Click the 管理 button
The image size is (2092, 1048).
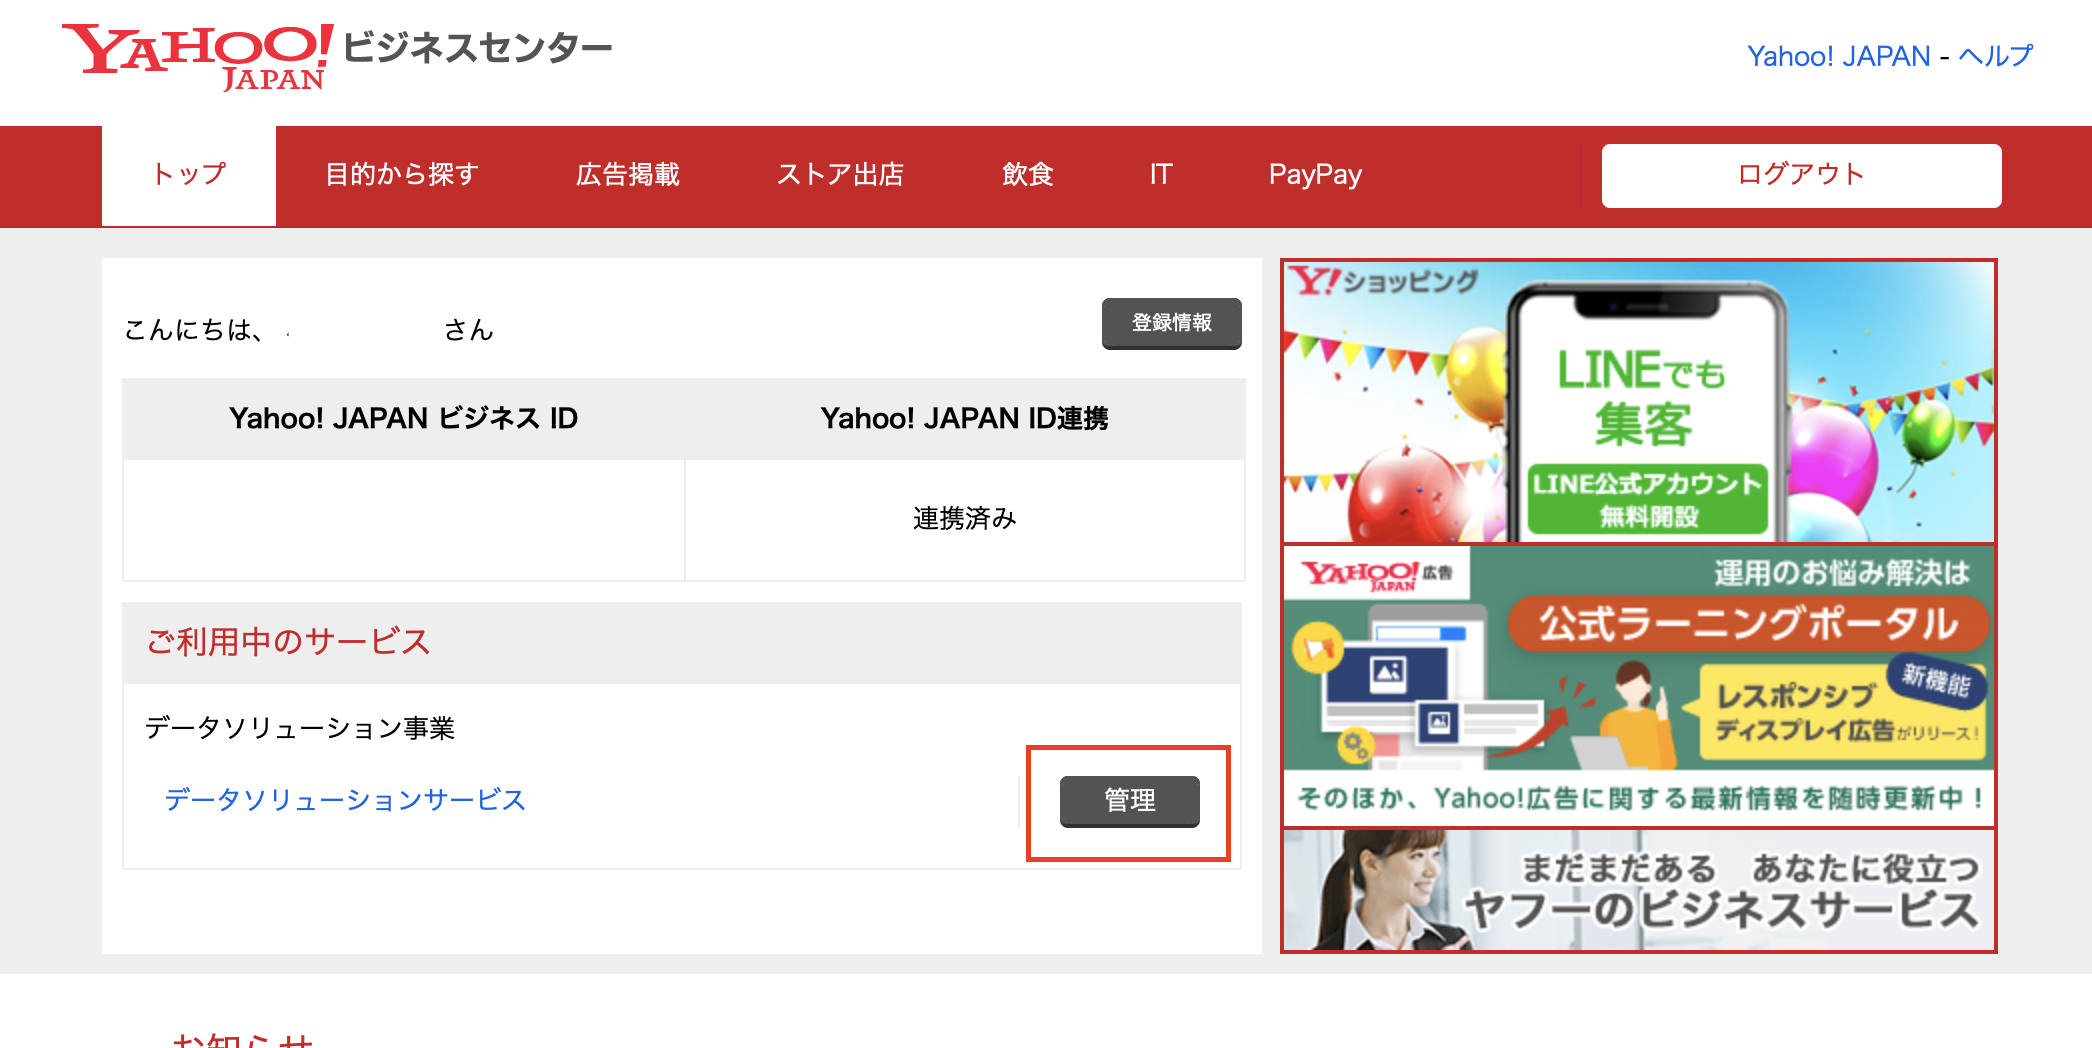pyautogui.click(x=1129, y=801)
